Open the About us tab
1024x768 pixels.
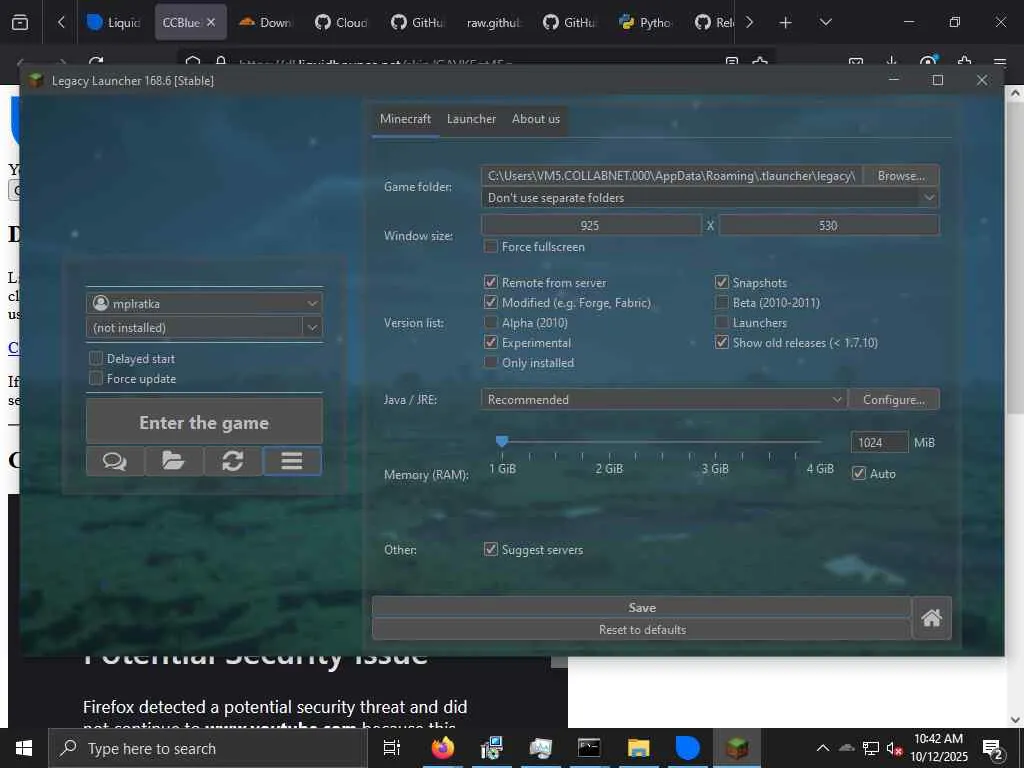coord(536,119)
